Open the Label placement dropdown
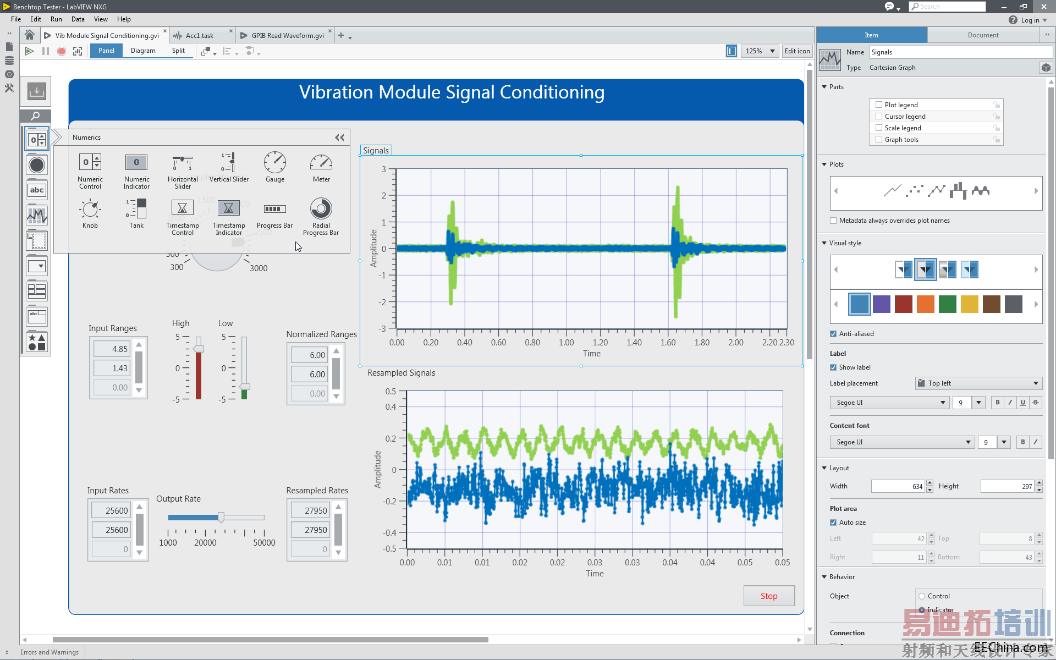Image resolution: width=1056 pixels, height=660 pixels. point(978,383)
